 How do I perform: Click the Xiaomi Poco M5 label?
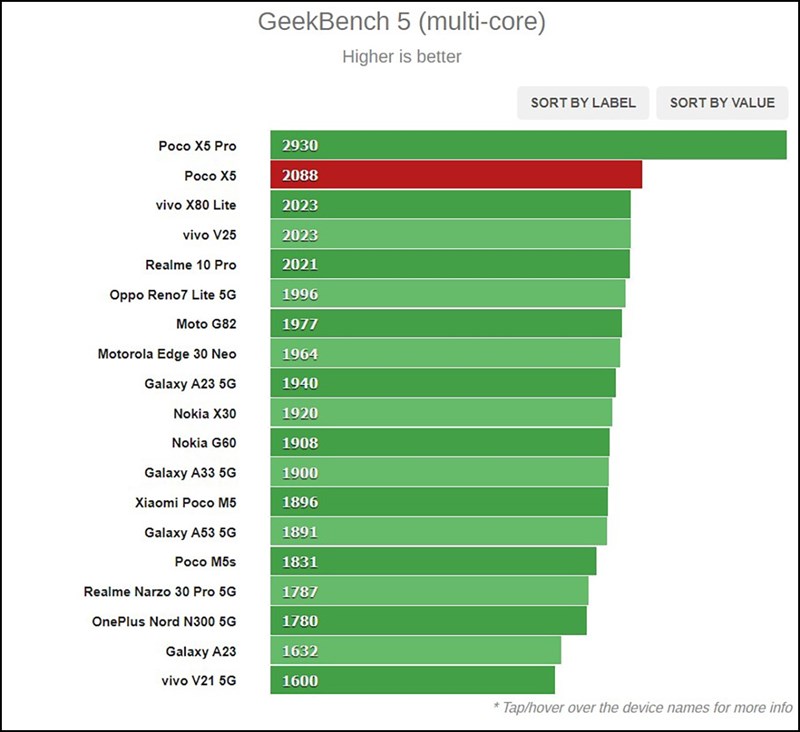click(186, 502)
